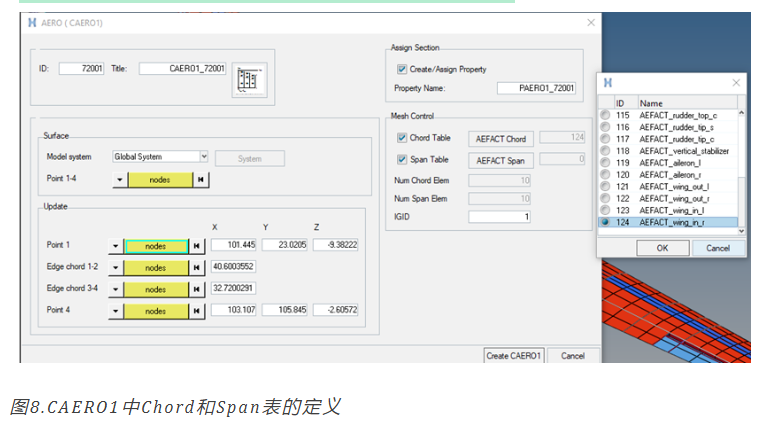Reset the Point 1 nodes selection
The width and height of the screenshot is (772, 425).
click(x=196, y=246)
